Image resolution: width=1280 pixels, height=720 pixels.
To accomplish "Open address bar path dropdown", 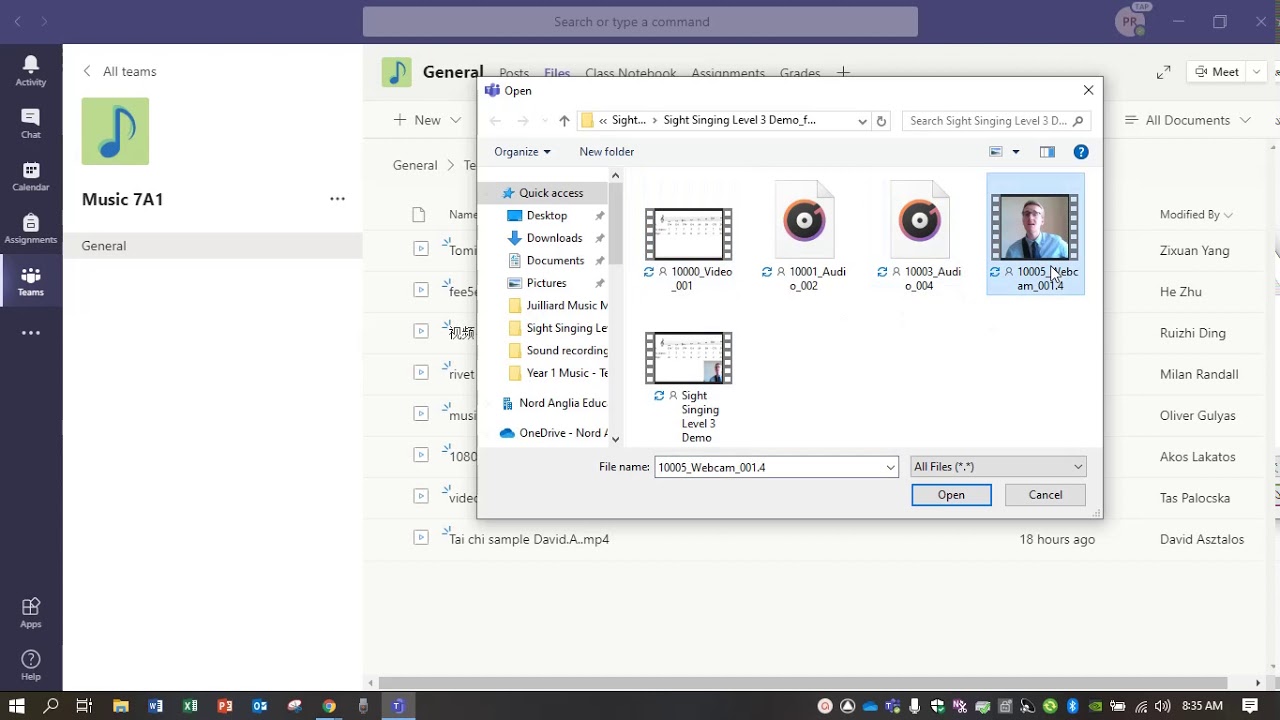I will (862, 121).
